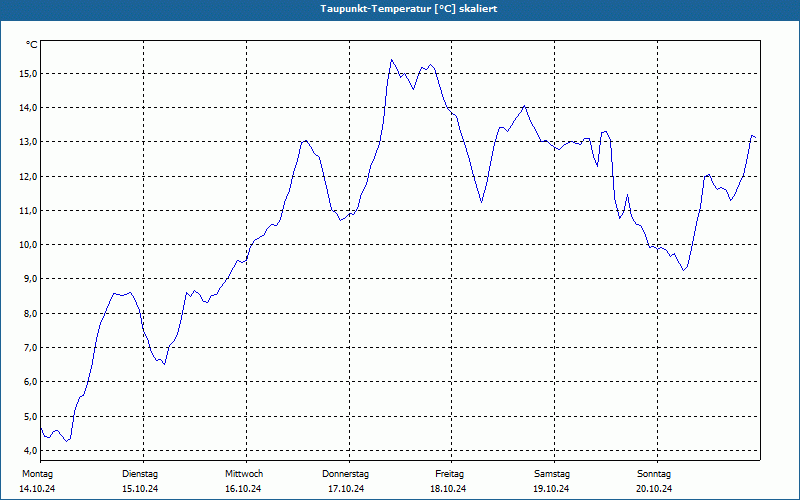
Task: Click the Samstag day label
Action: click(552, 474)
